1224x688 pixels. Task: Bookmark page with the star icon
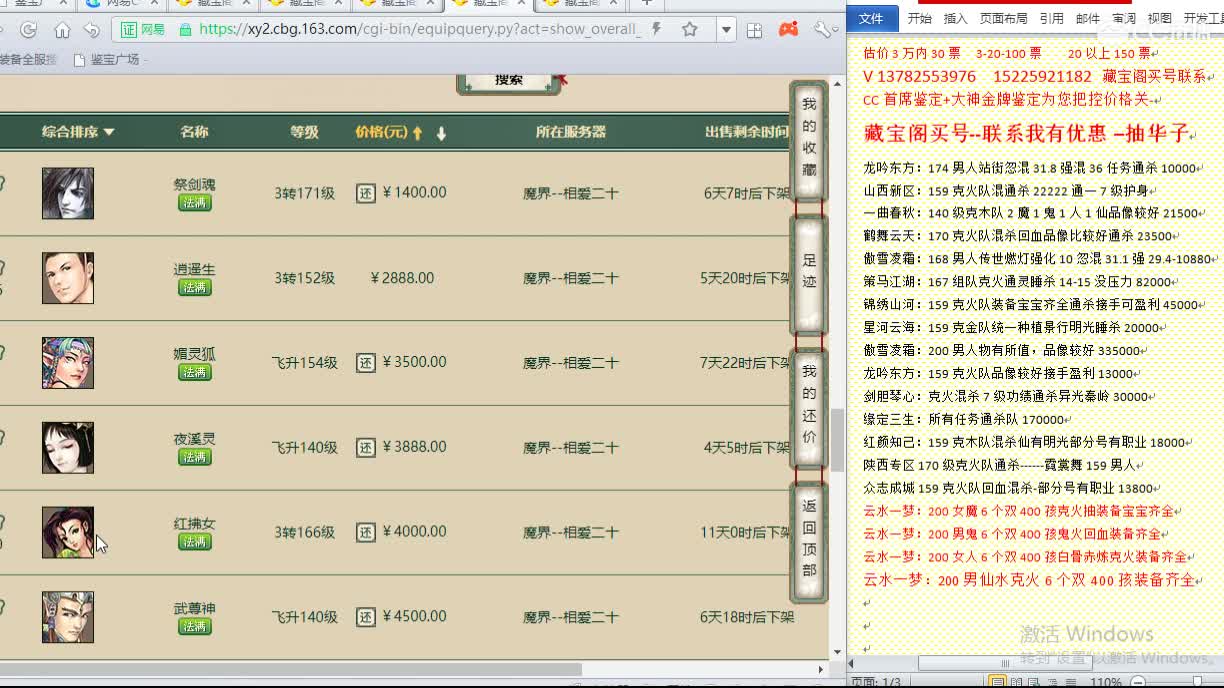click(689, 29)
